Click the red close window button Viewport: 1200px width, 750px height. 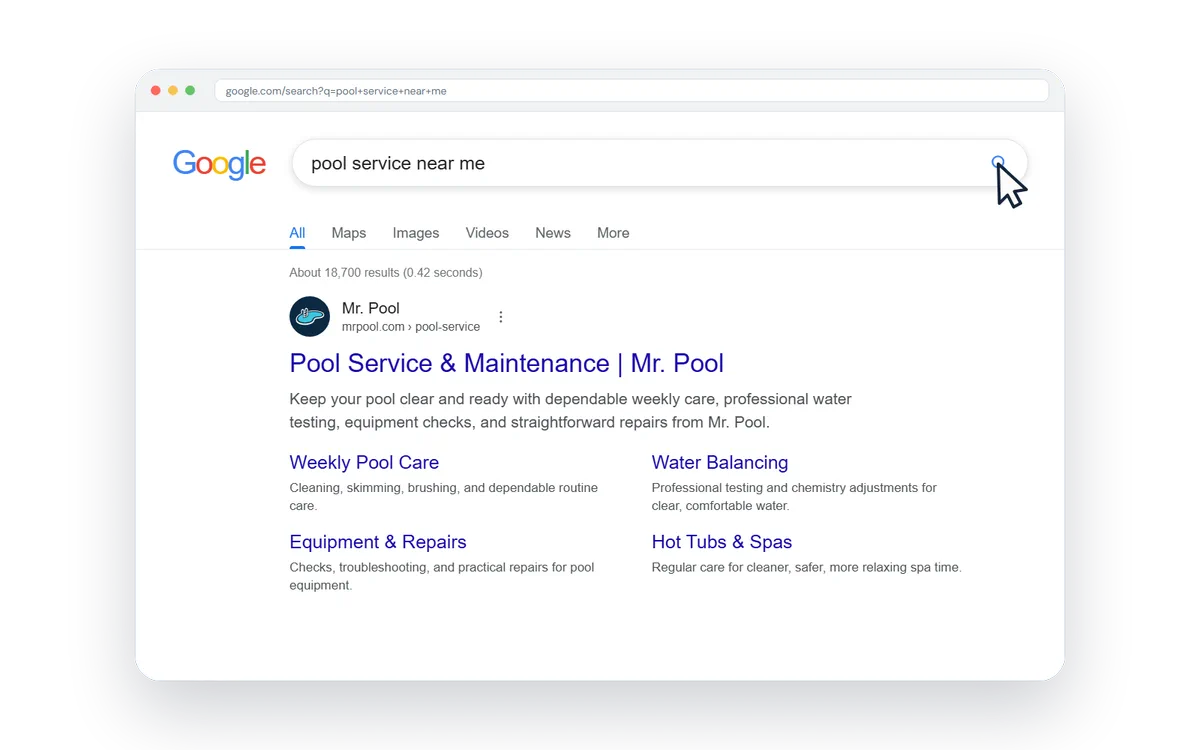[155, 91]
